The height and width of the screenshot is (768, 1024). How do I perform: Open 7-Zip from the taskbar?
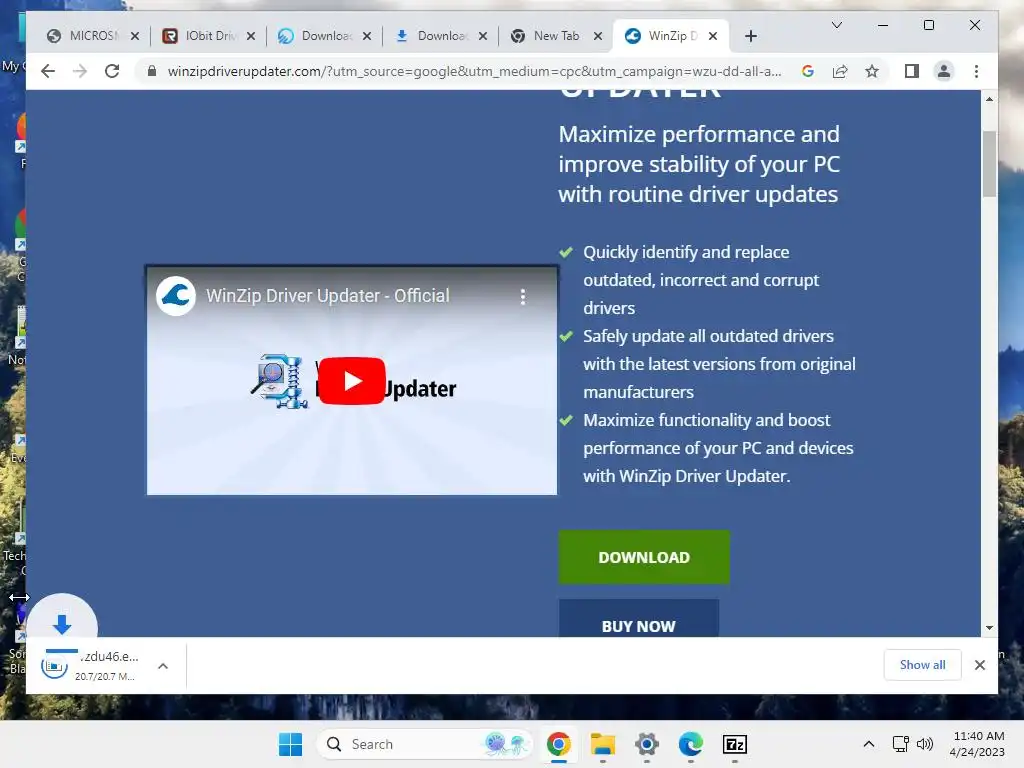pos(735,744)
